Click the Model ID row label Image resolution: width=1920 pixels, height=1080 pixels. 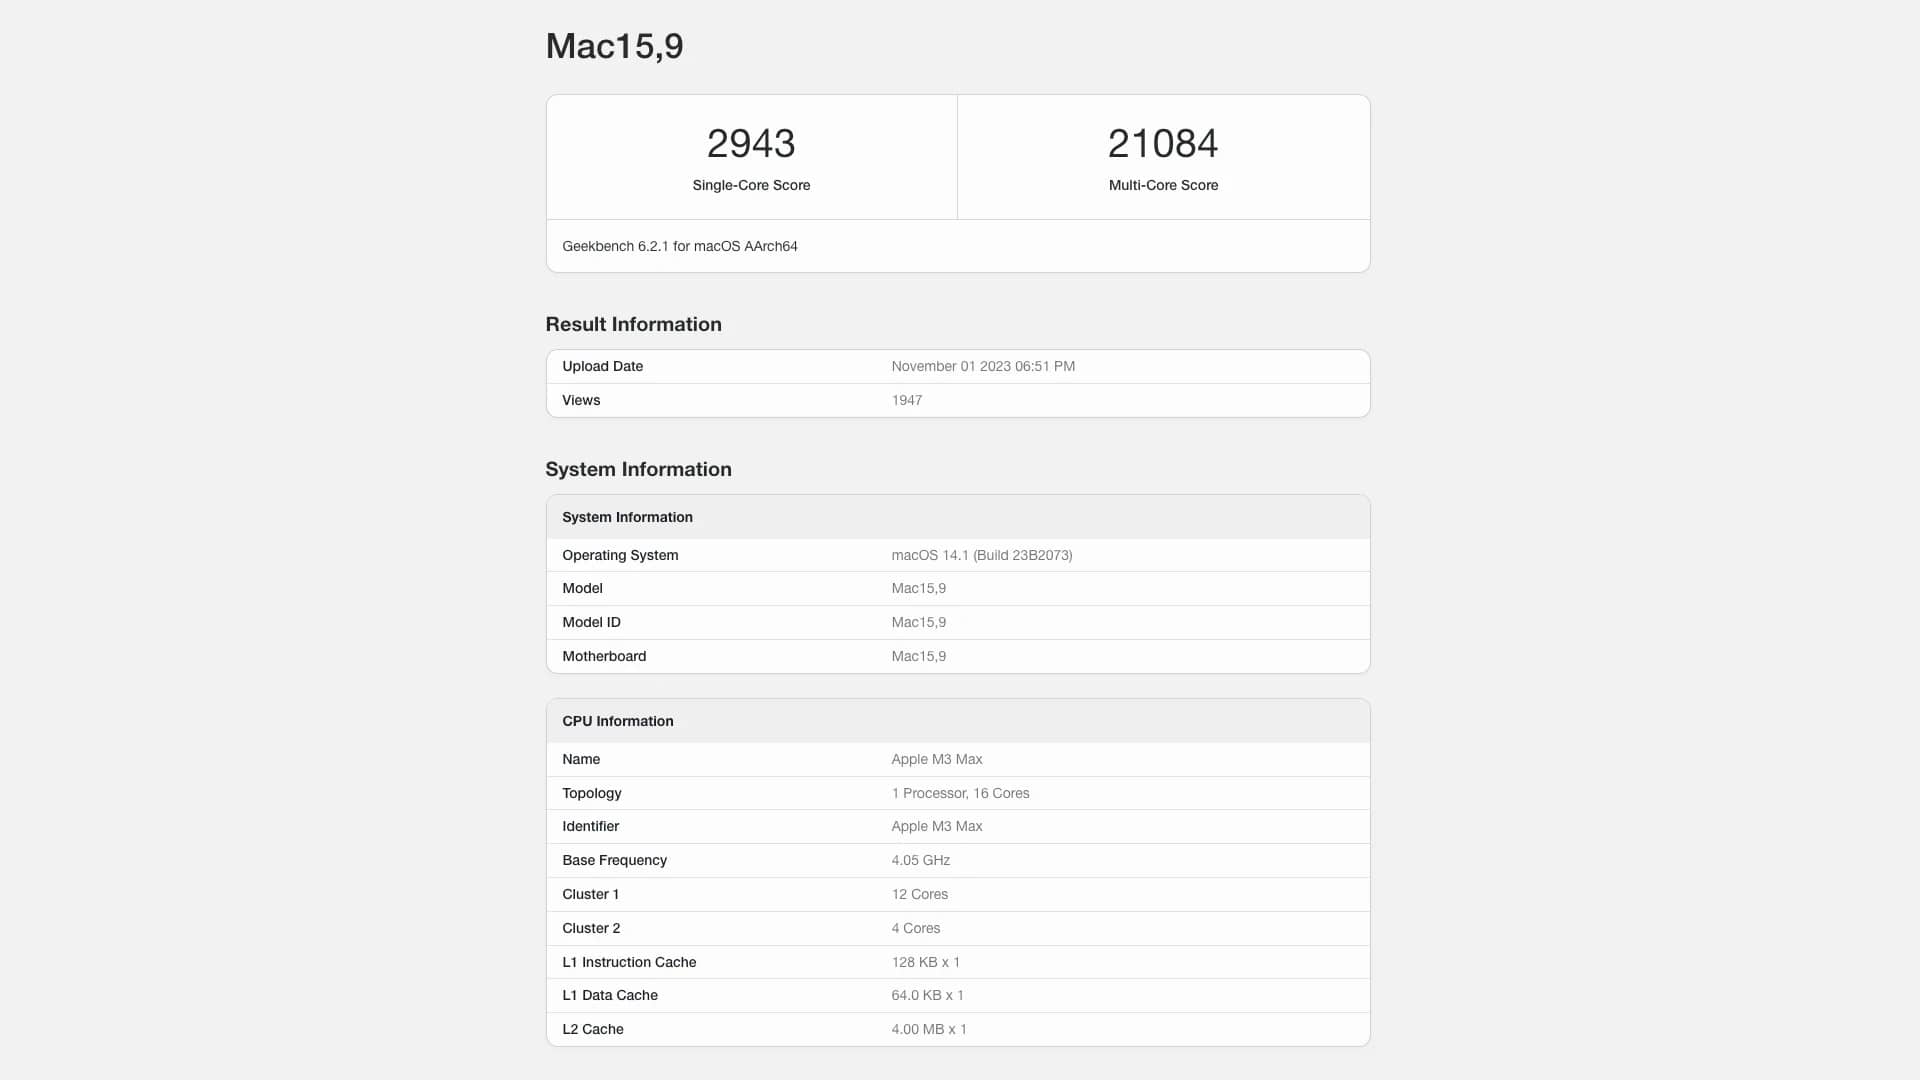591,622
